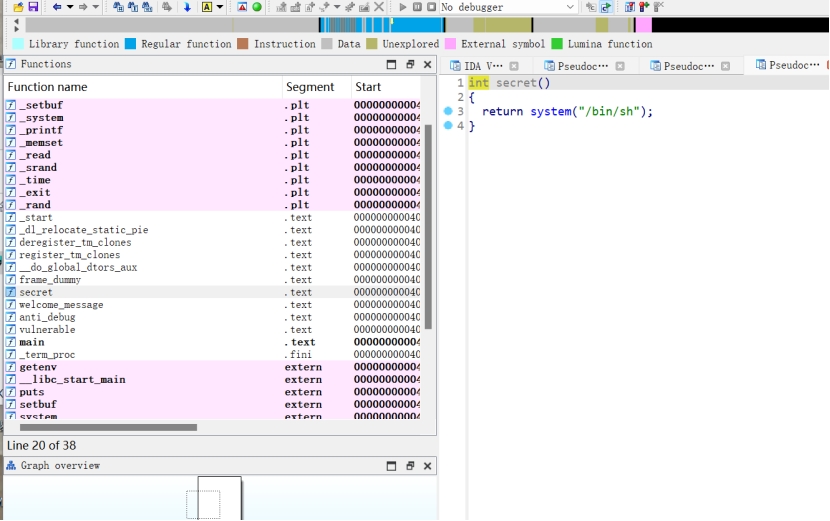Viewport: 830px width, 521px height.
Task: Click the green circle toolbar icon
Action: 257,7
